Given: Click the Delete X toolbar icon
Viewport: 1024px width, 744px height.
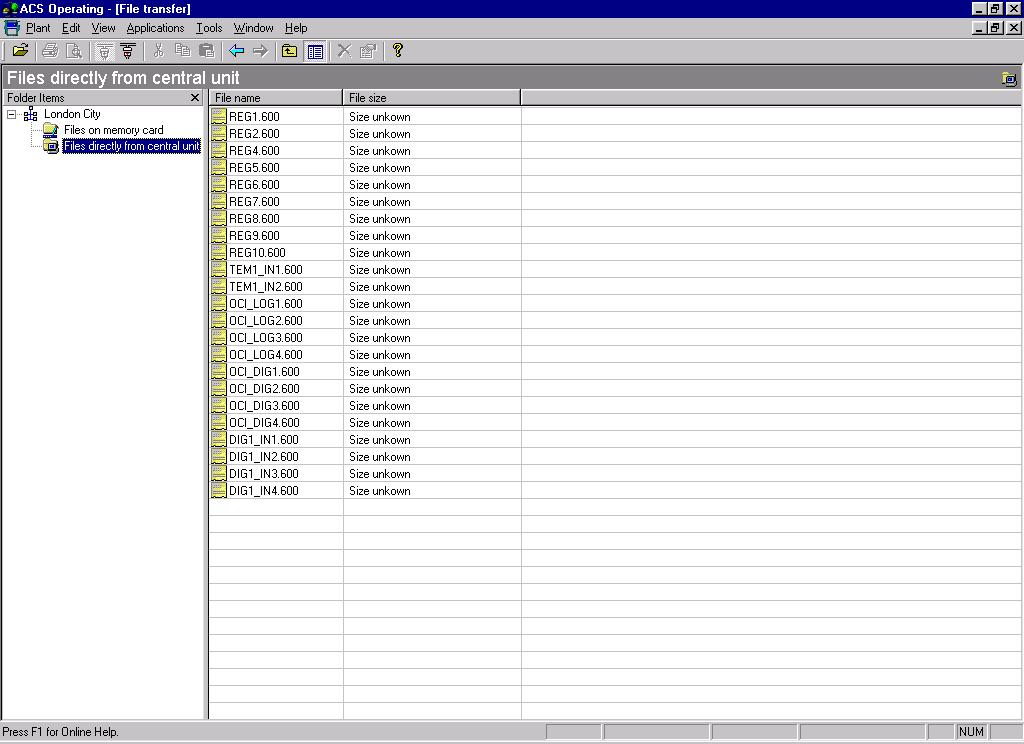Looking at the screenshot, I should point(344,50).
